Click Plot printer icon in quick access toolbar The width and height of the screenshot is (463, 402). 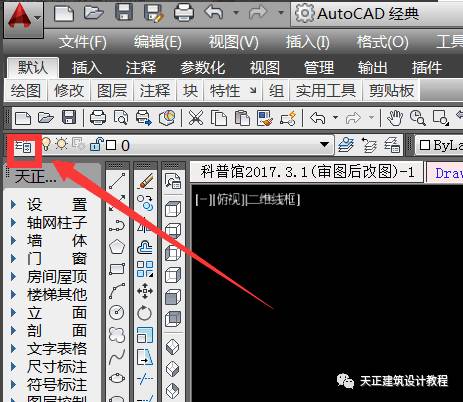184,13
